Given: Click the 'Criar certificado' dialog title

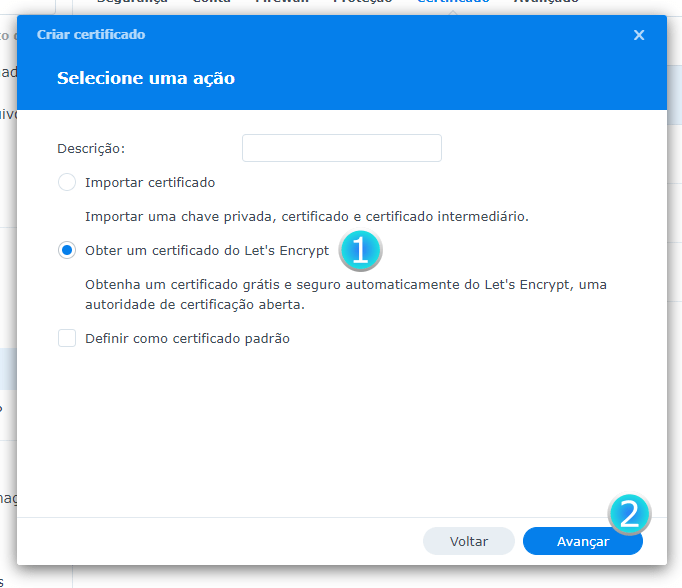Looking at the screenshot, I should (91, 35).
